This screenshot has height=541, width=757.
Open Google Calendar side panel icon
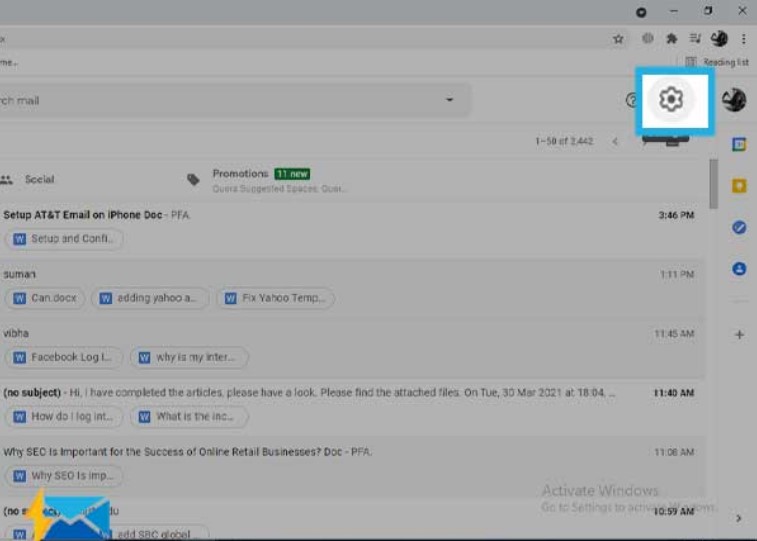click(739, 144)
